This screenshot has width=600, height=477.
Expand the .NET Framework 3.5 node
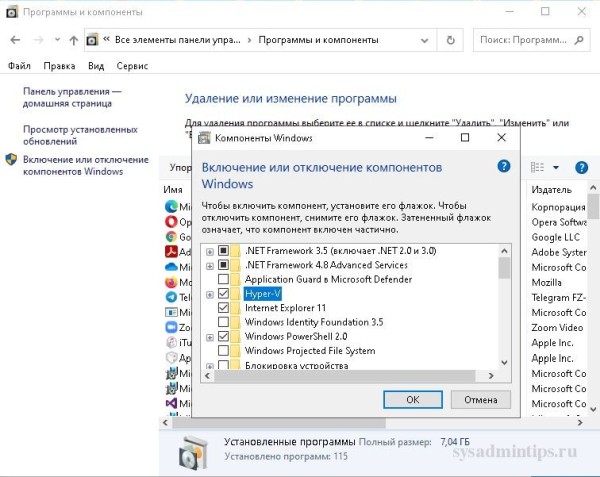click(210, 252)
